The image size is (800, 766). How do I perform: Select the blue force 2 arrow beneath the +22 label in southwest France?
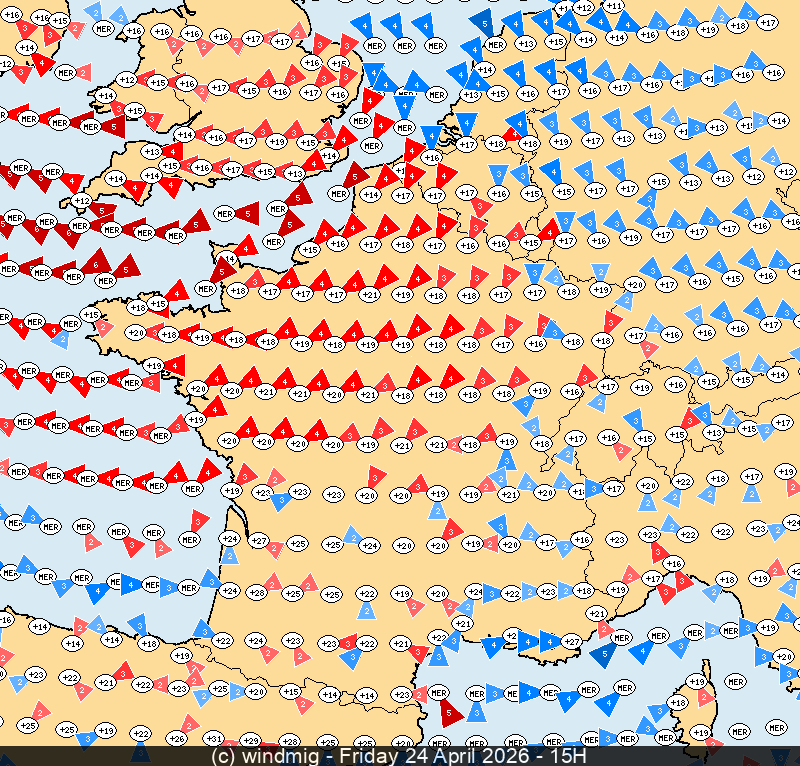click(367, 610)
